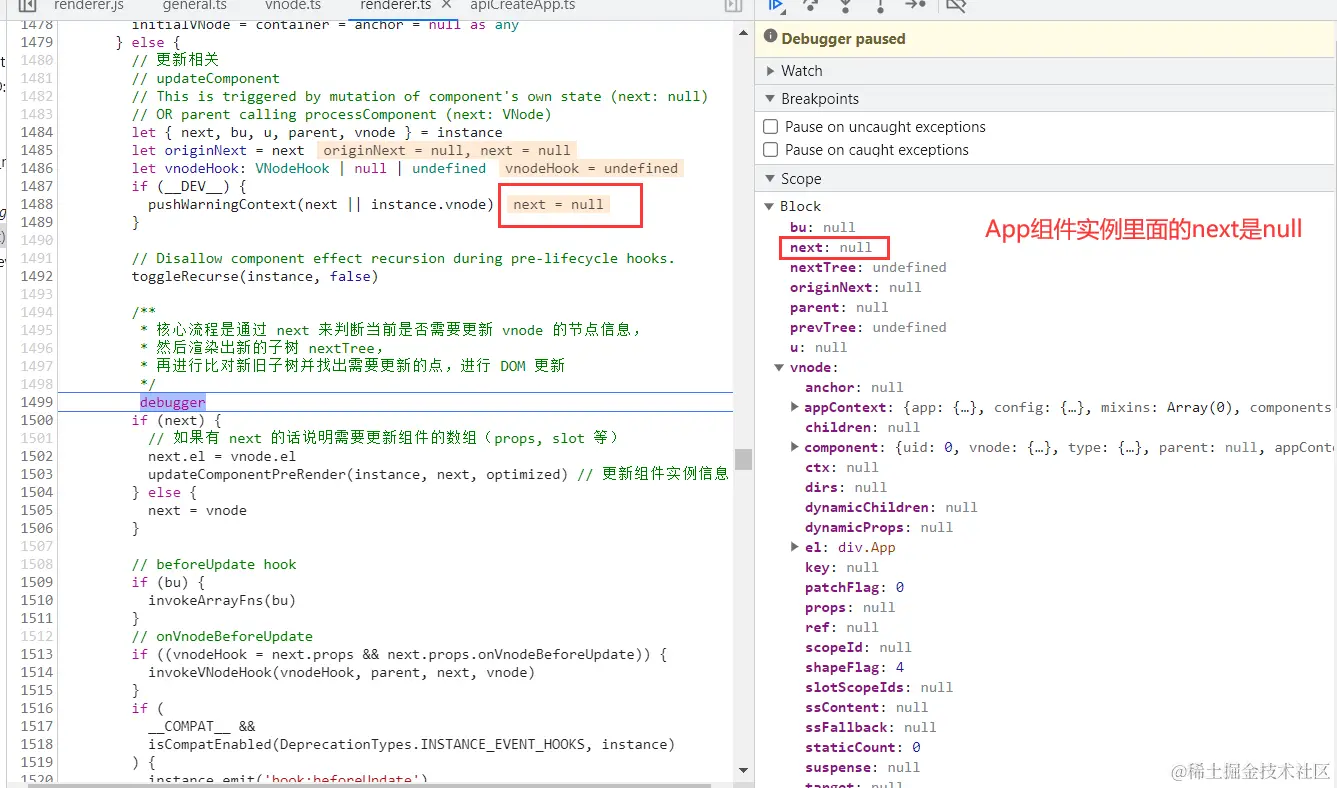
Task: Select the 'anchor: null' vnode property
Action: coord(854,387)
